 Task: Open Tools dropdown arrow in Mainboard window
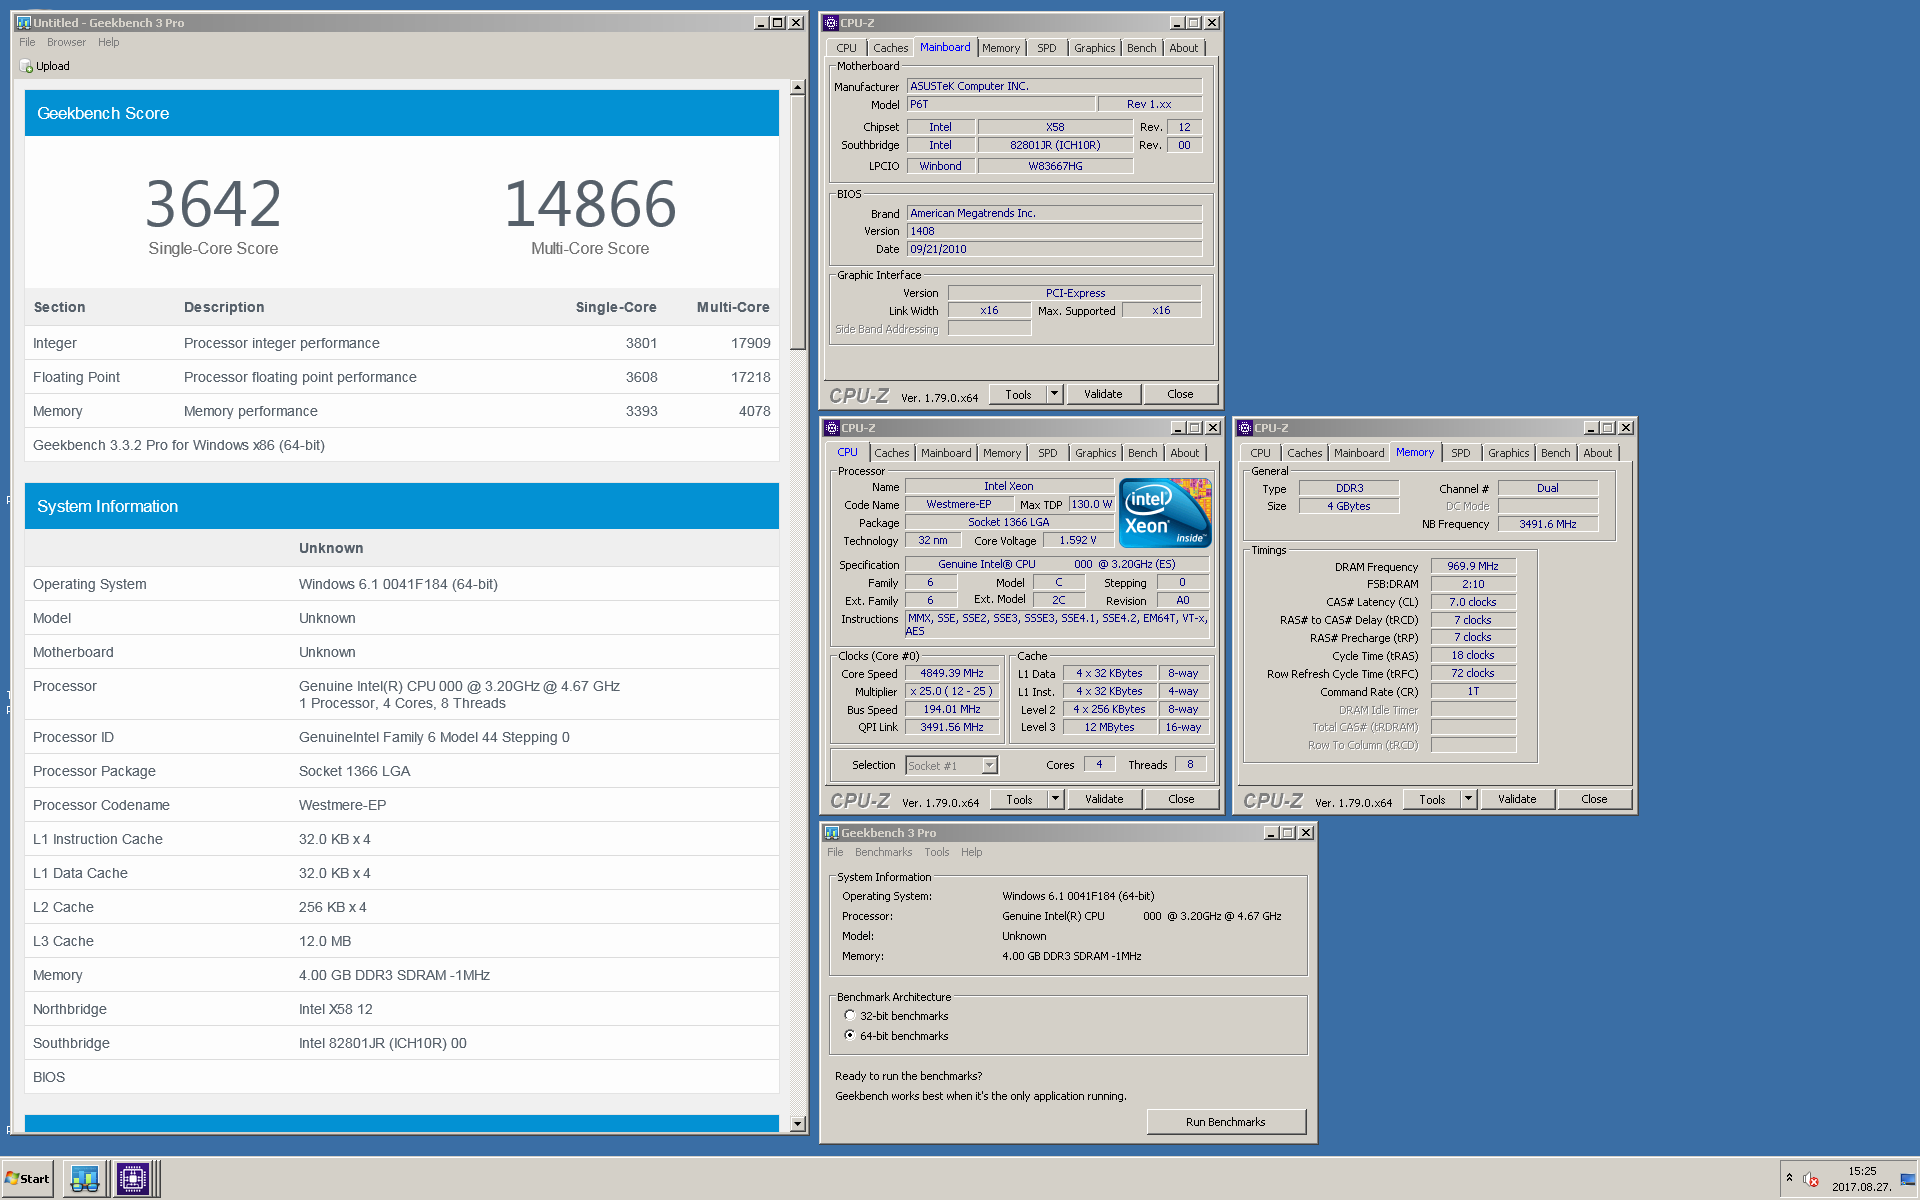pyautogui.click(x=1054, y=394)
